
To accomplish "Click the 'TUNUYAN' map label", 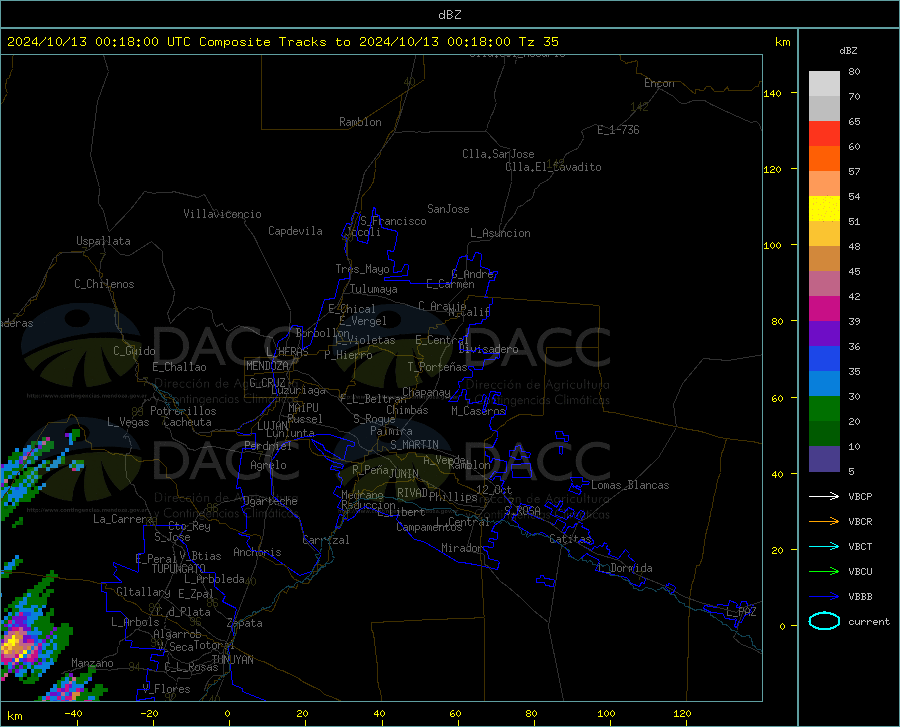I will pyautogui.click(x=232, y=660).
